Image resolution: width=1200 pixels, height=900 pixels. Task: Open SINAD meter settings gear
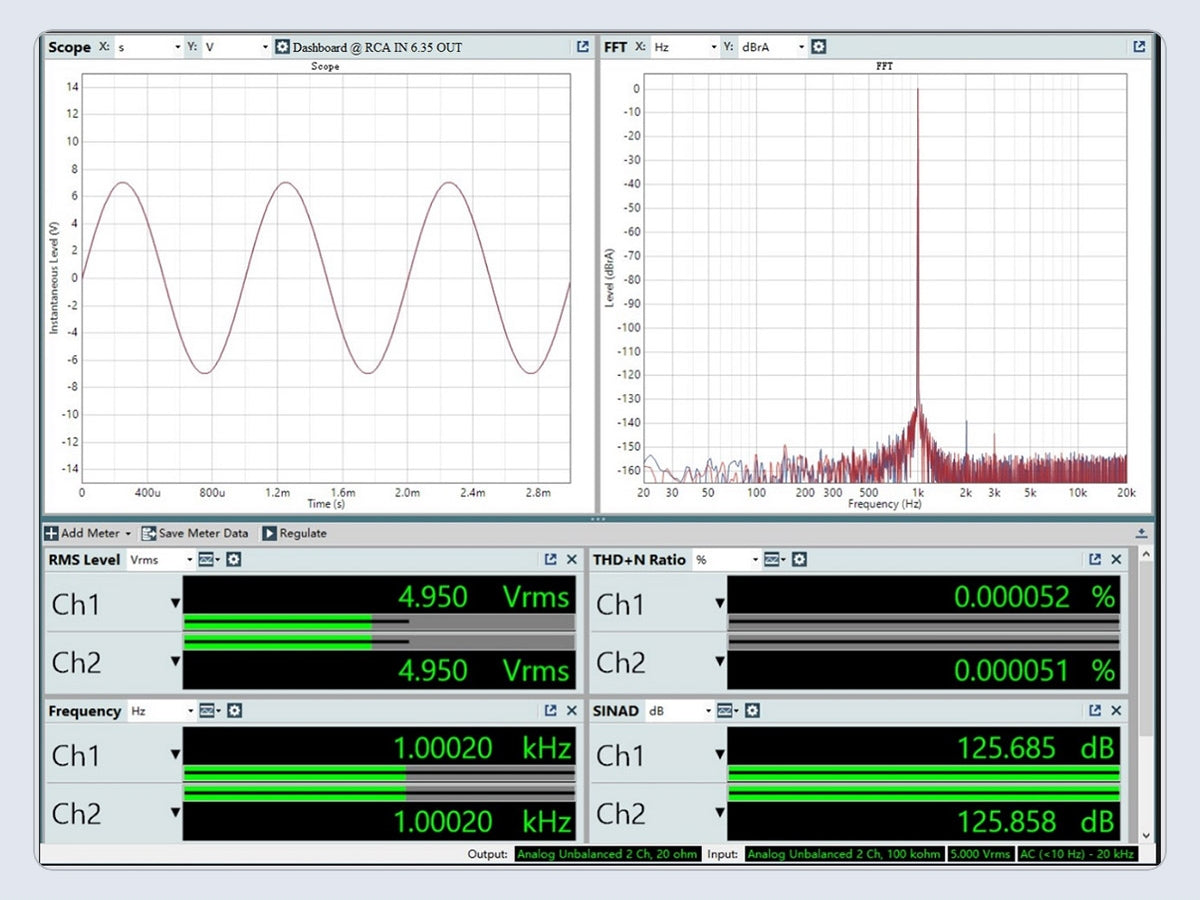click(x=753, y=711)
